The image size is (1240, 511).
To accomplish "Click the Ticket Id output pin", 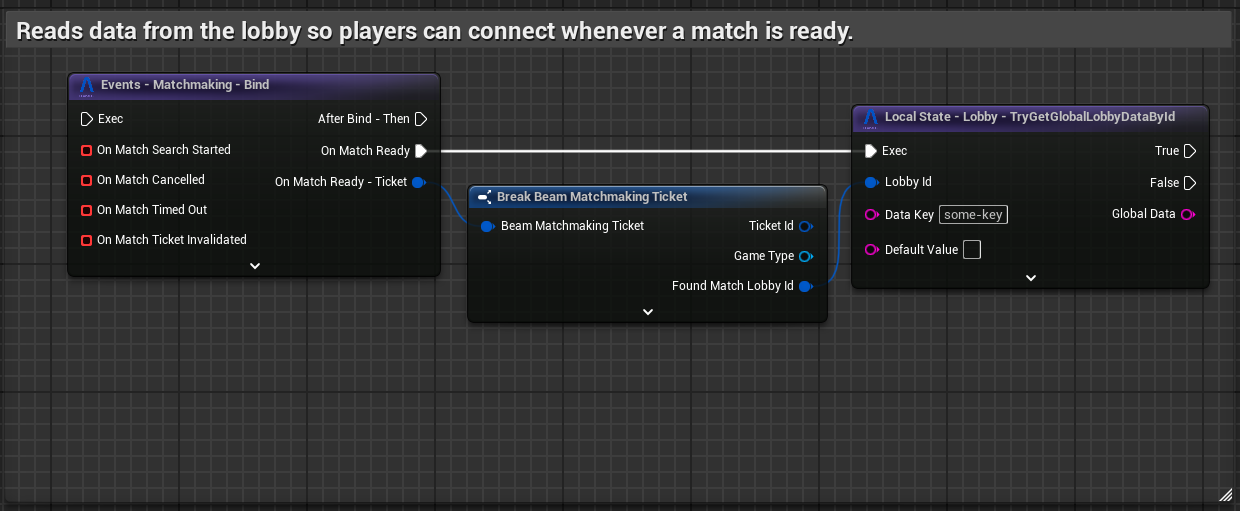I will pyautogui.click(x=805, y=226).
